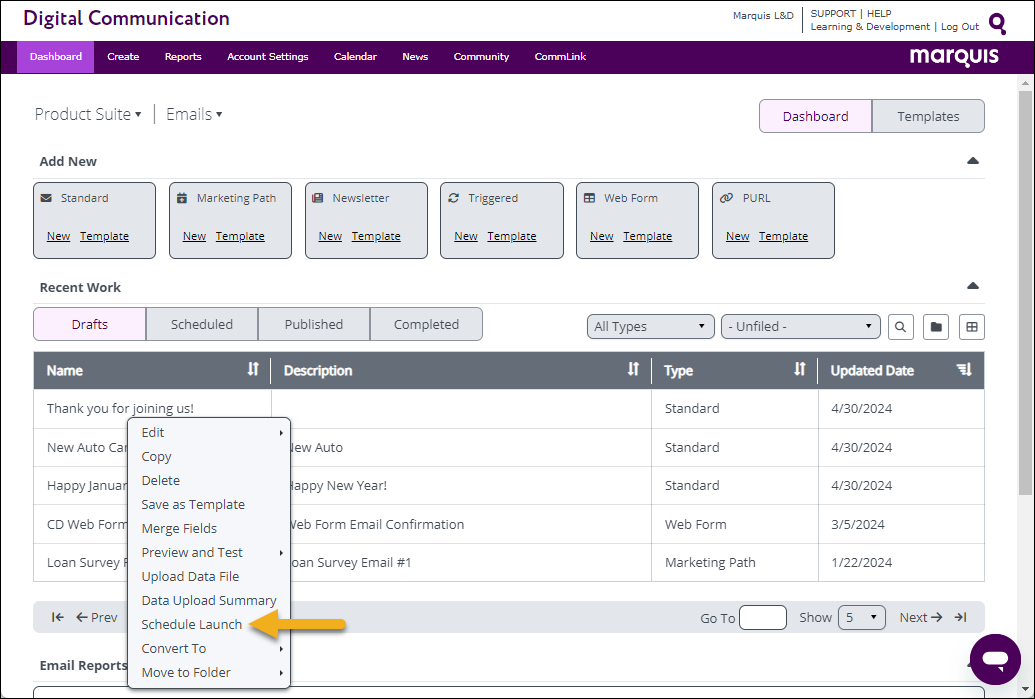Open the chat bubble widget
The image size is (1035, 699).
(995, 659)
